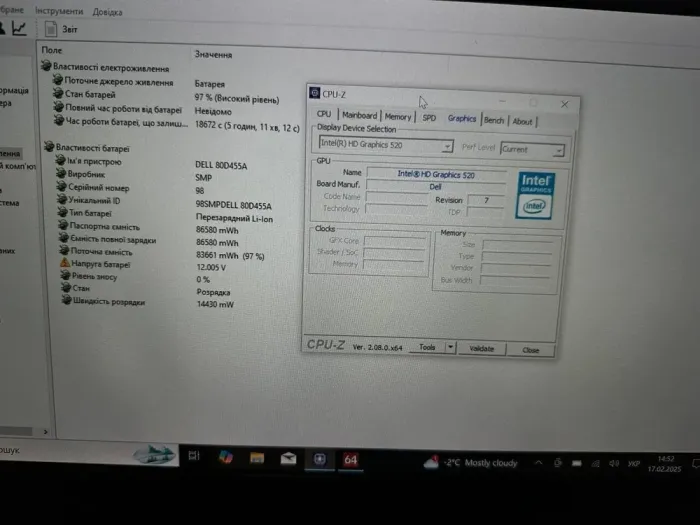This screenshot has height=525, width=700.
Task: Click the Validate button
Action: (x=481, y=349)
